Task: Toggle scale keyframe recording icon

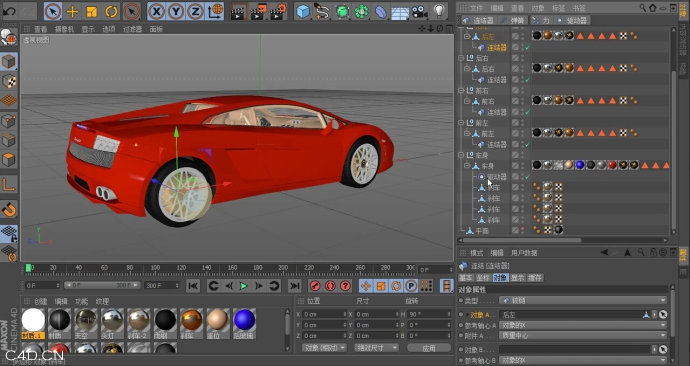Action: [x=381, y=286]
